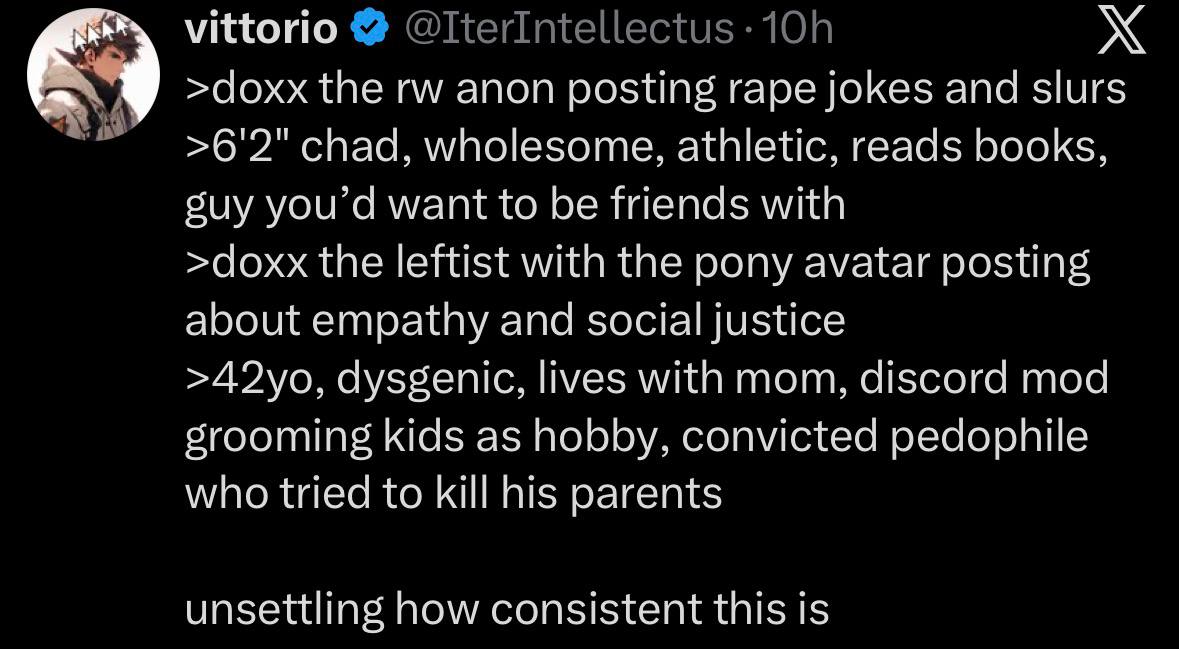The height and width of the screenshot is (649, 1179).
Task: Click the display name "vittorio"
Action: (262, 30)
